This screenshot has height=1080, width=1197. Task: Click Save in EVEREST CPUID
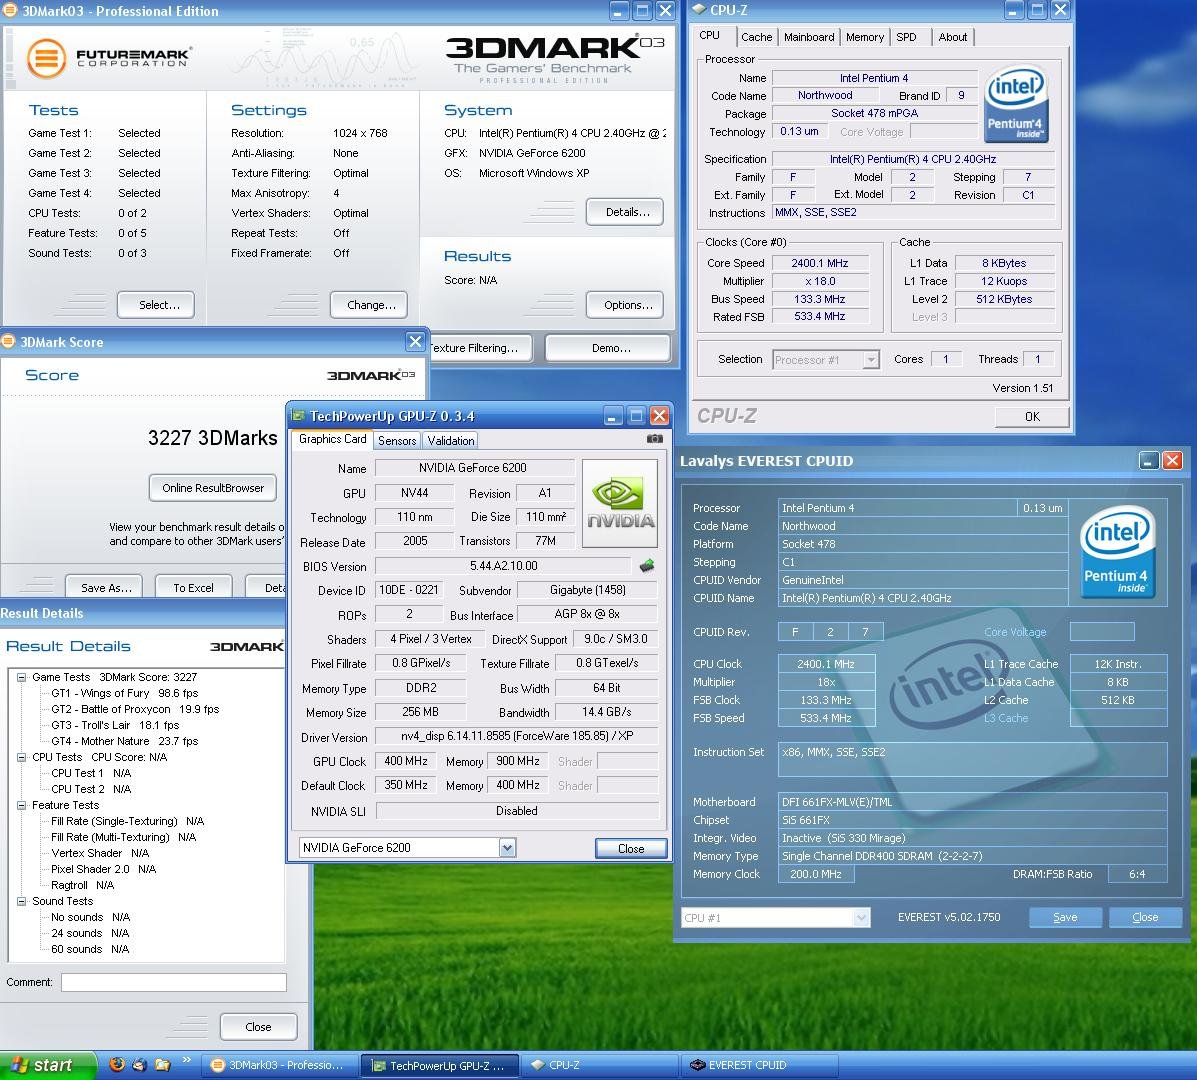click(1065, 917)
